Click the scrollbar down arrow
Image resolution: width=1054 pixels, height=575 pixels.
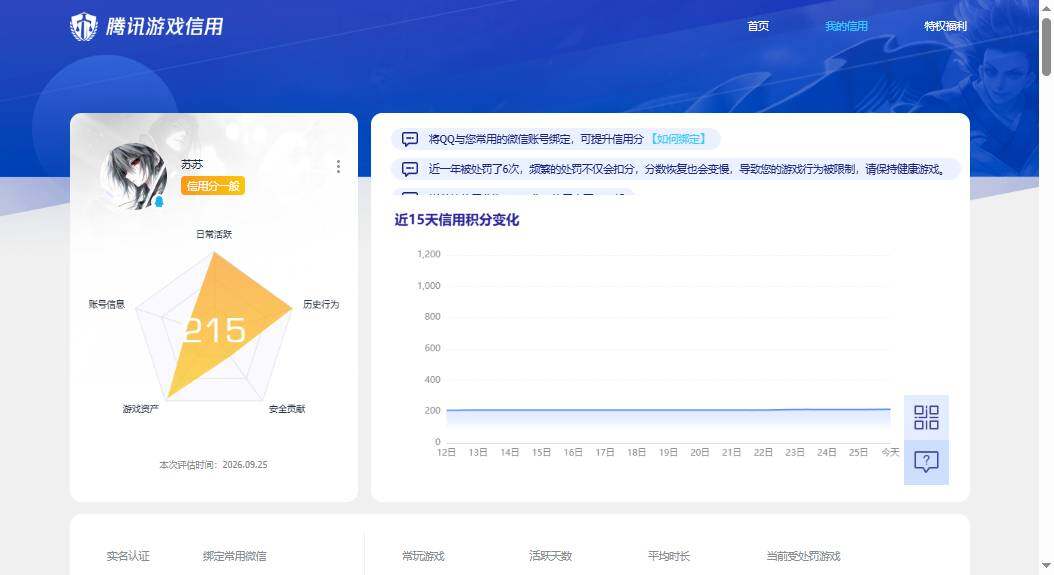[x=1047, y=566]
